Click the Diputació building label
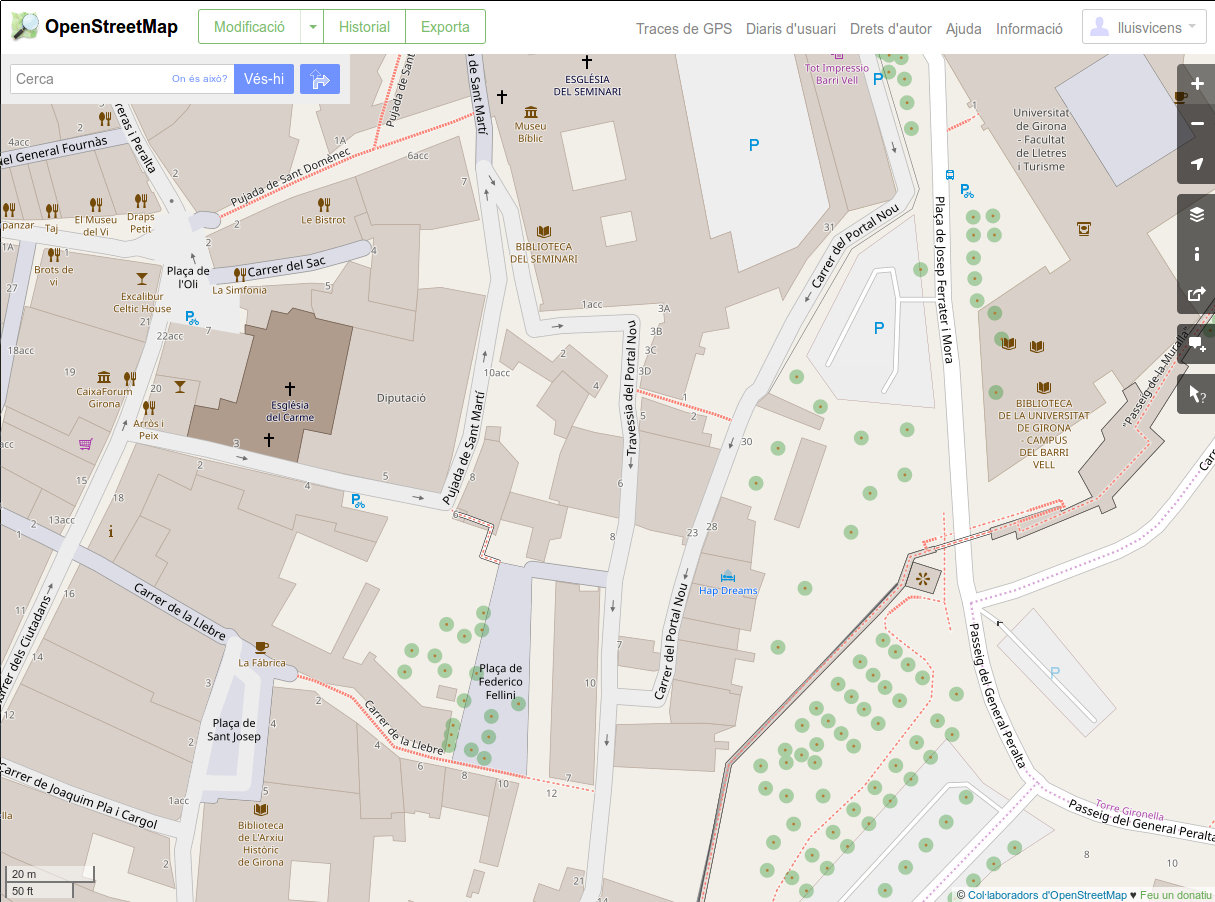 point(401,398)
